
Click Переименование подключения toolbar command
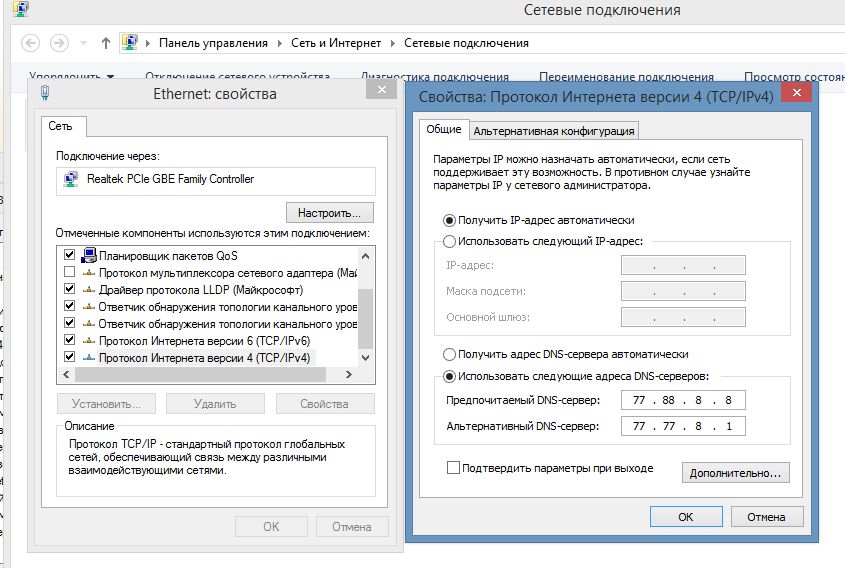tap(626, 77)
